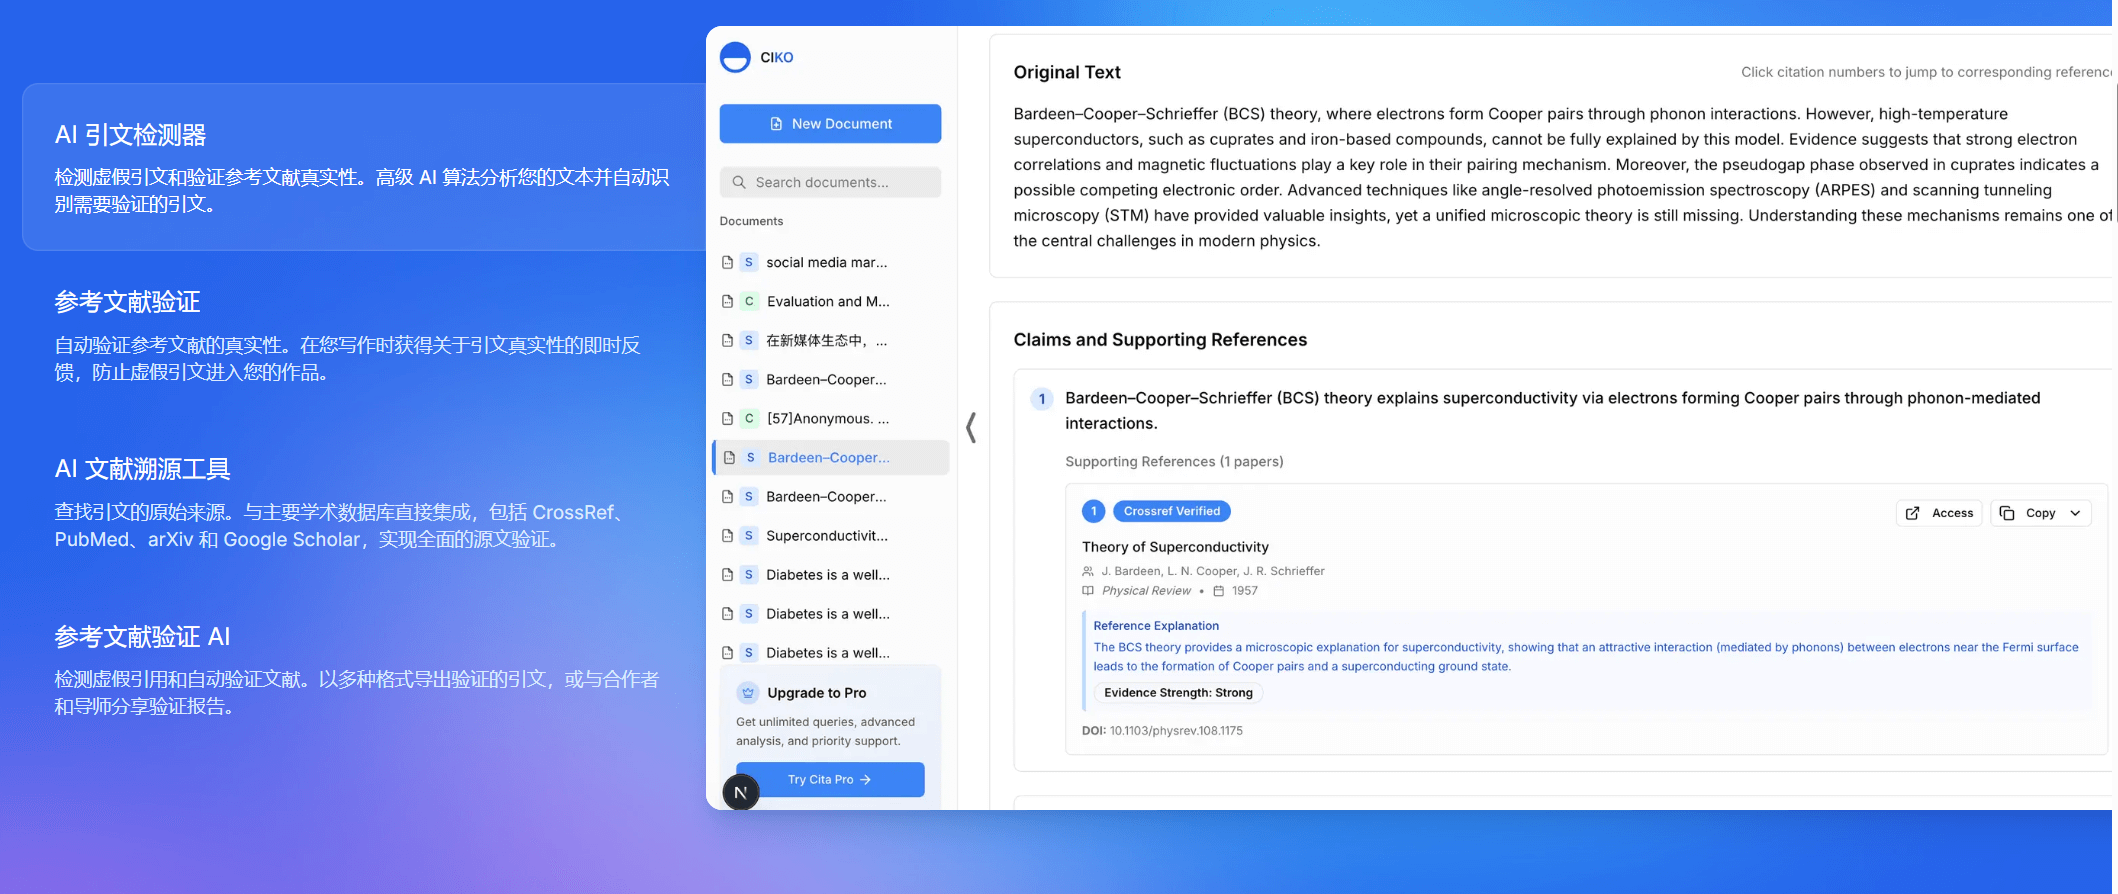This screenshot has height=894, width=2118.
Task: Focus the Search documents field
Action: pos(840,182)
